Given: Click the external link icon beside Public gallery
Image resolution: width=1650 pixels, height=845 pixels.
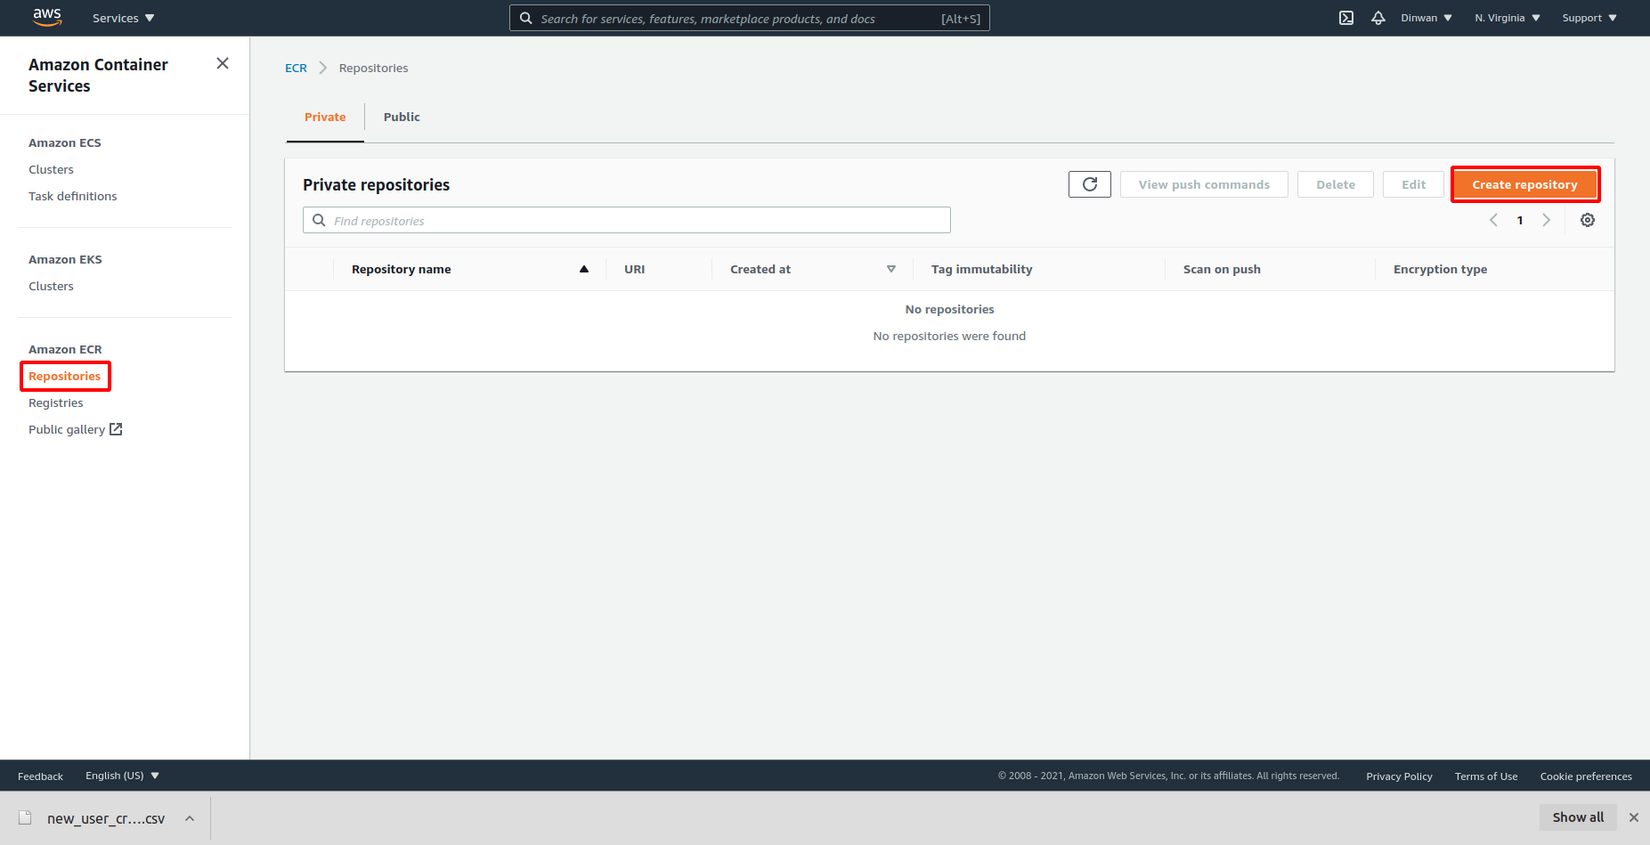Looking at the screenshot, I should pos(116,429).
